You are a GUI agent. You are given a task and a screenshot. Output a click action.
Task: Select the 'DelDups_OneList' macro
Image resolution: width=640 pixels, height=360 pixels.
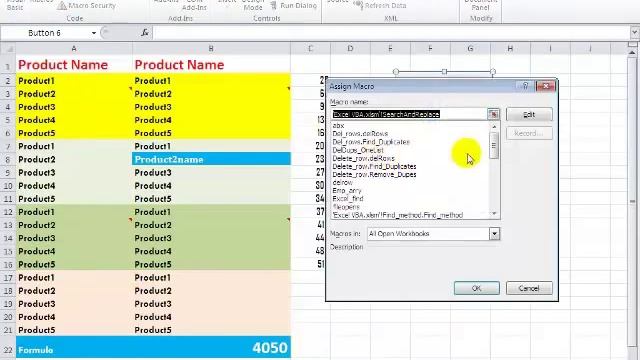[358, 150]
